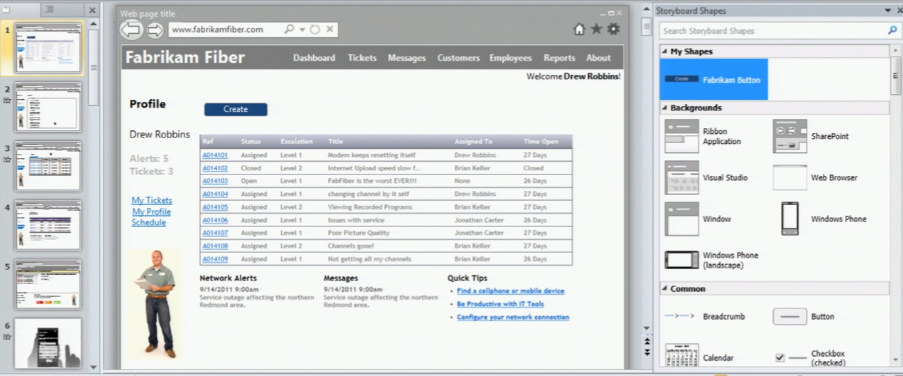The image size is (903, 376).
Task: Open the Messages menu item
Action: 407,58
